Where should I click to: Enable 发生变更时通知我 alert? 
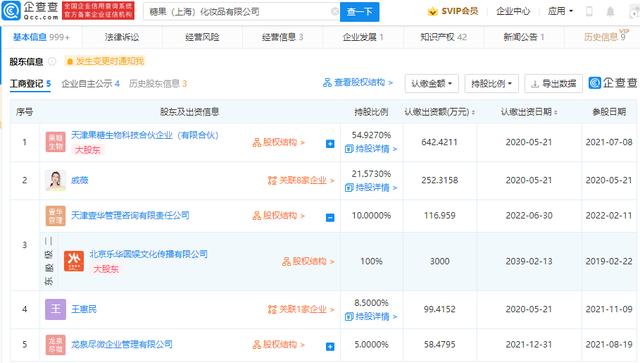pos(104,61)
